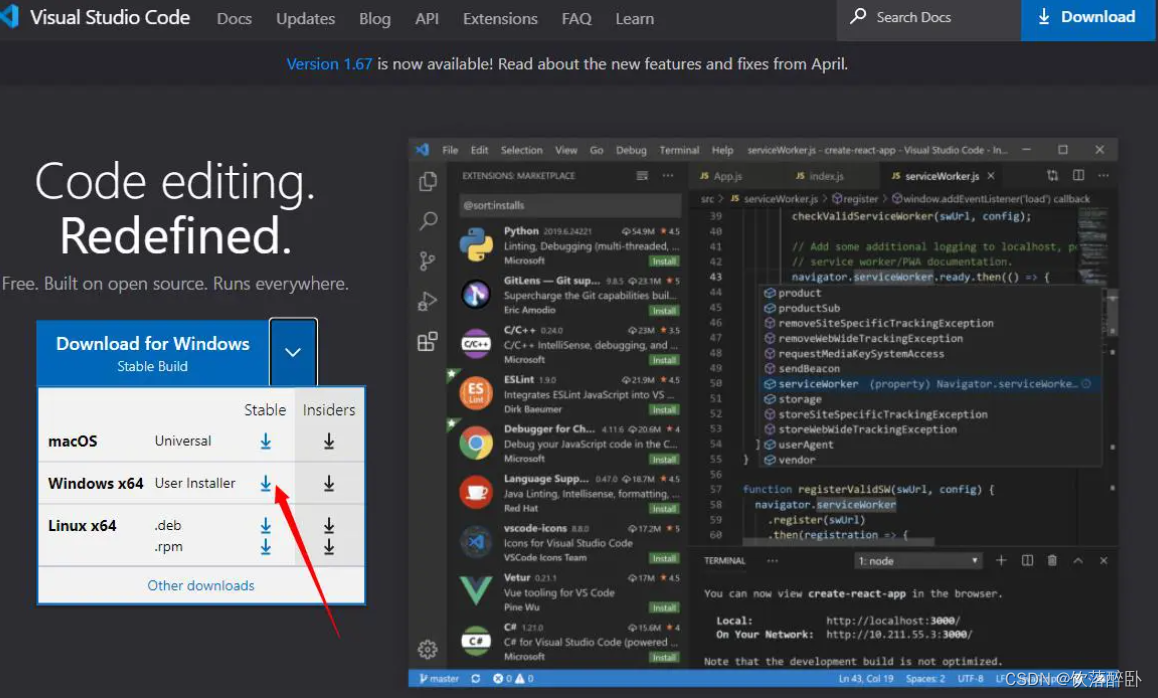Click the Source Control branch icon
Image resolution: width=1158 pixels, height=698 pixels.
[x=428, y=261]
